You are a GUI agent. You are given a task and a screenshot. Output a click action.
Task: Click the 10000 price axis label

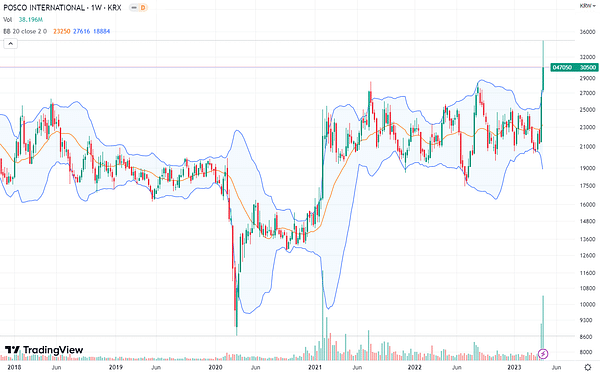[x=587, y=305]
